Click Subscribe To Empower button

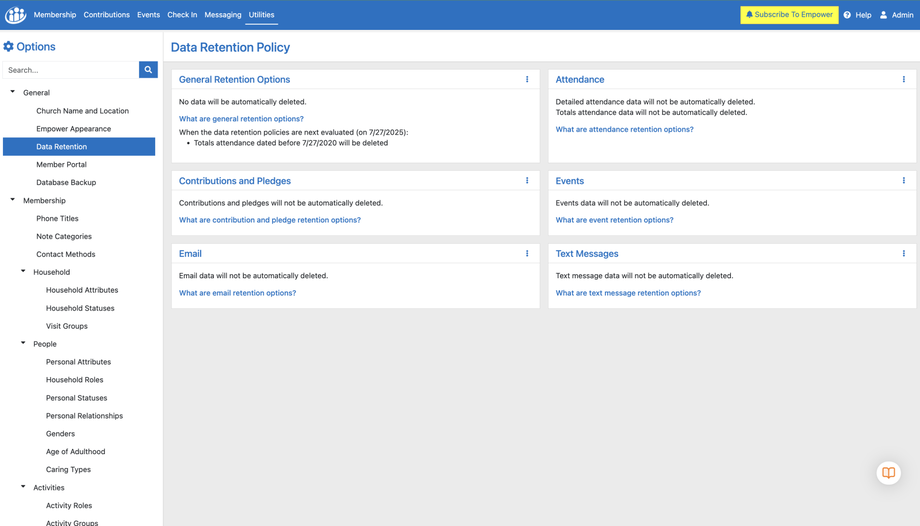click(789, 15)
